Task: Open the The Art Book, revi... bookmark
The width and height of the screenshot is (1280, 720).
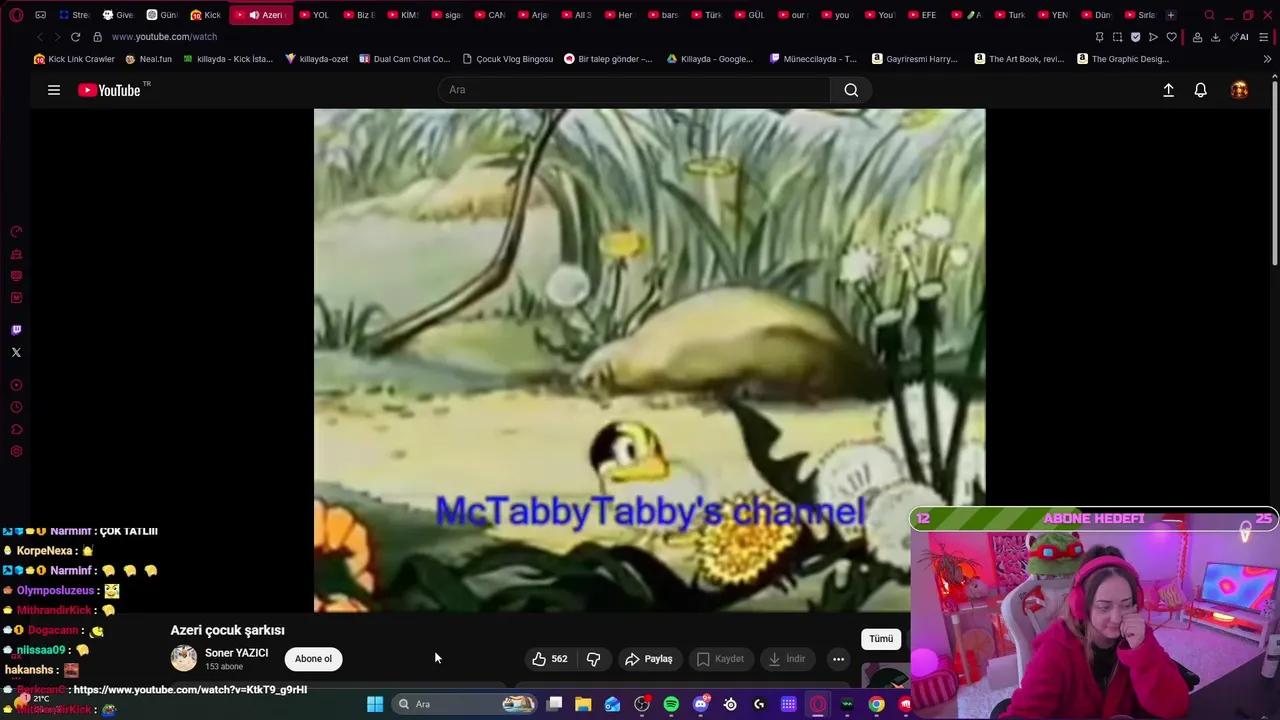Action: [x=1019, y=59]
